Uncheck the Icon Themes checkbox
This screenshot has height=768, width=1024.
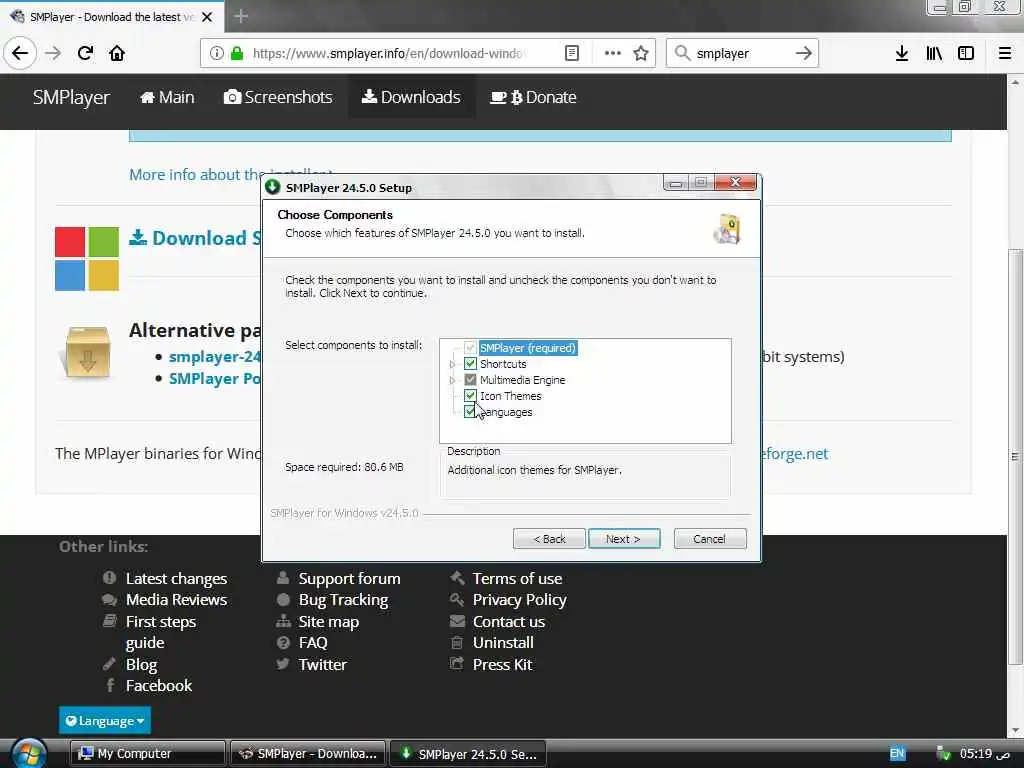tap(470, 396)
